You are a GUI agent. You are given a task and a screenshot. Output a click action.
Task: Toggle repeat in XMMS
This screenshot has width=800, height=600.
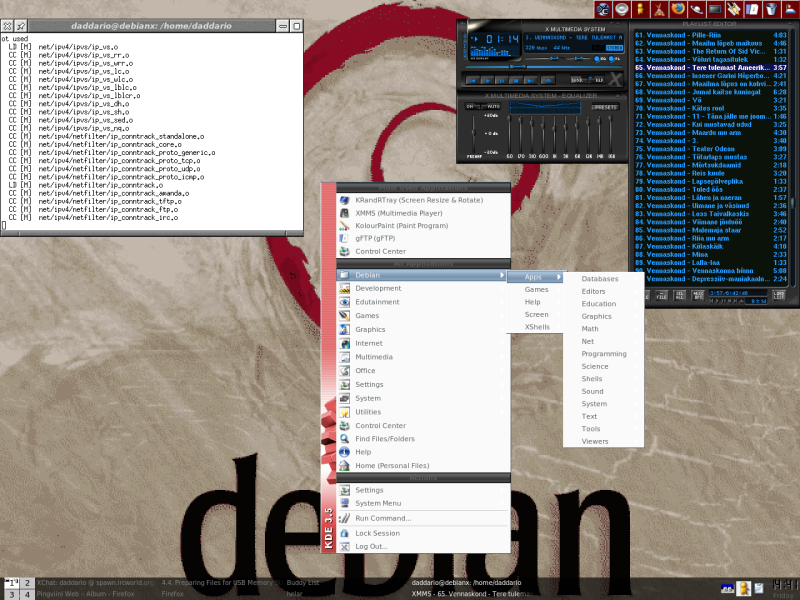[x=598, y=80]
